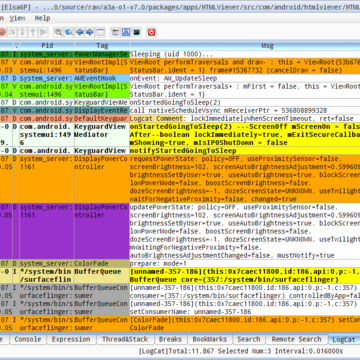Screen dimensions: 360x360
Task: Switch to the Remote Search tab
Action: pos(296,339)
